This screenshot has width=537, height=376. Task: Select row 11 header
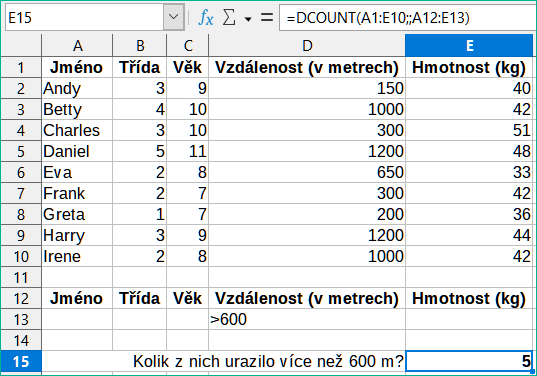(x=21, y=277)
